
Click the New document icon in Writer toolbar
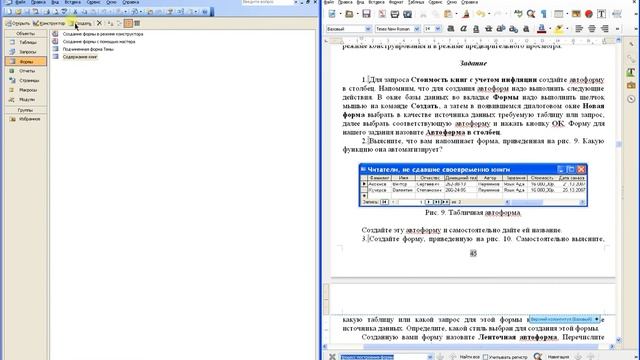[x=332, y=14]
